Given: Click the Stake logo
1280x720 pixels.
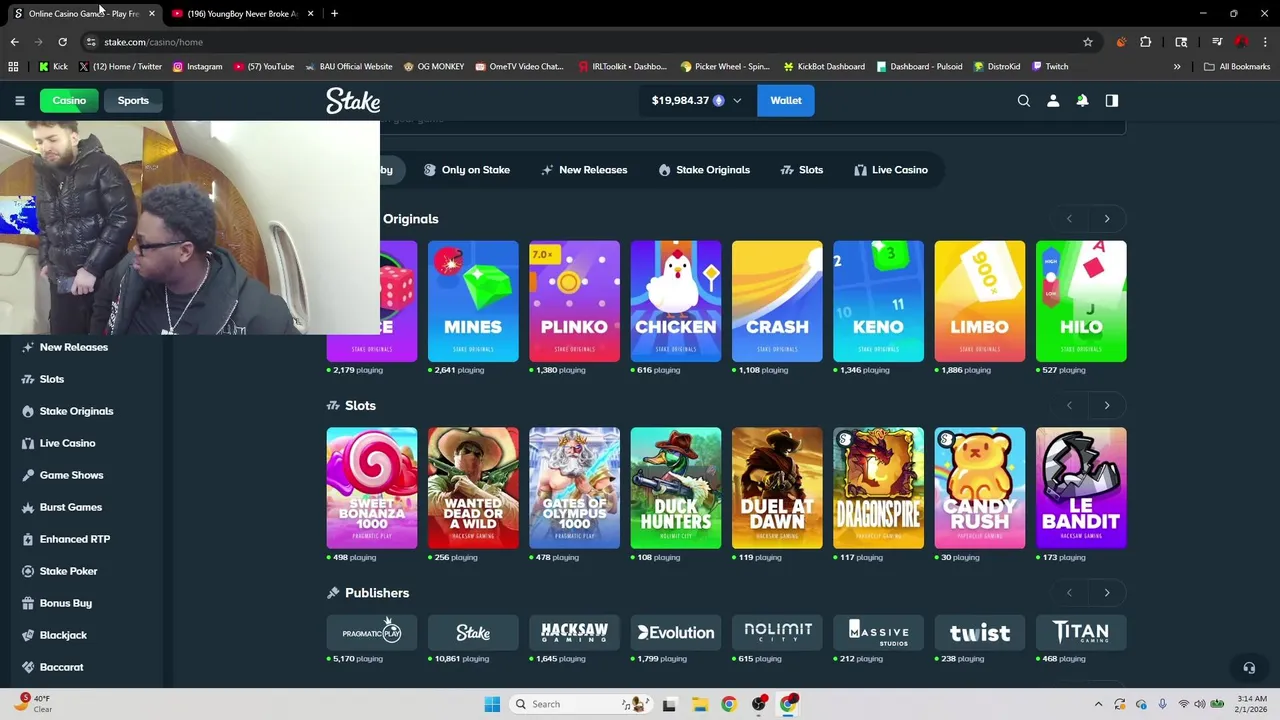Looking at the screenshot, I should click(x=353, y=100).
